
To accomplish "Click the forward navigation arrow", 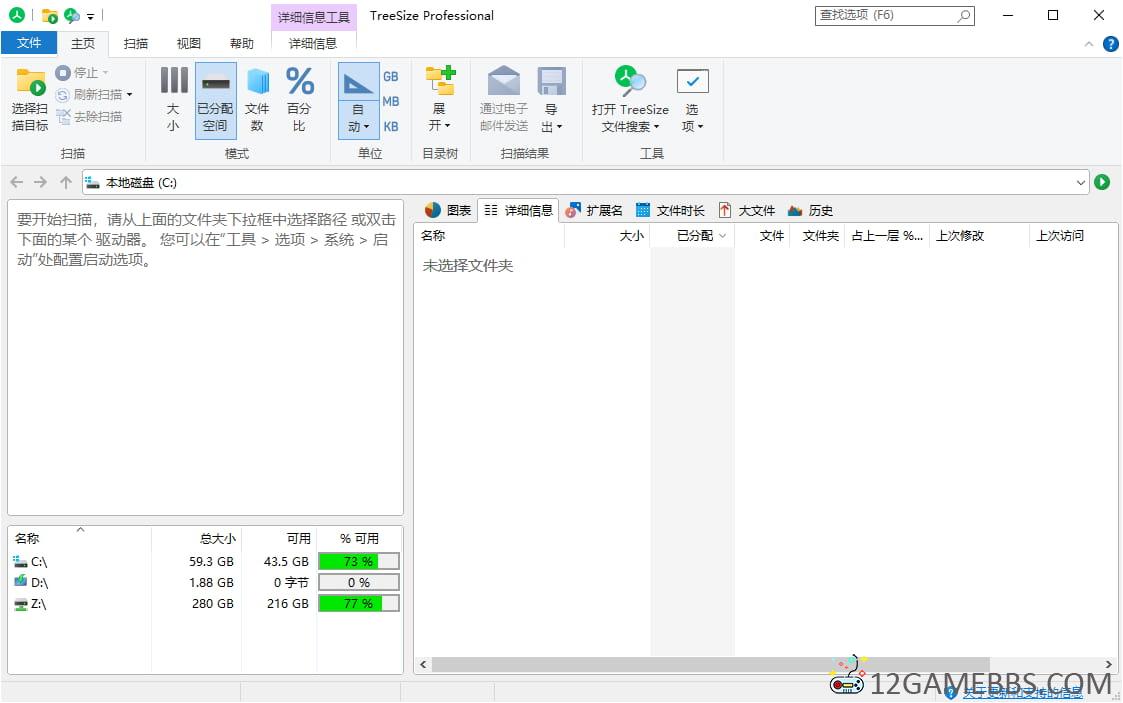I will [x=41, y=183].
